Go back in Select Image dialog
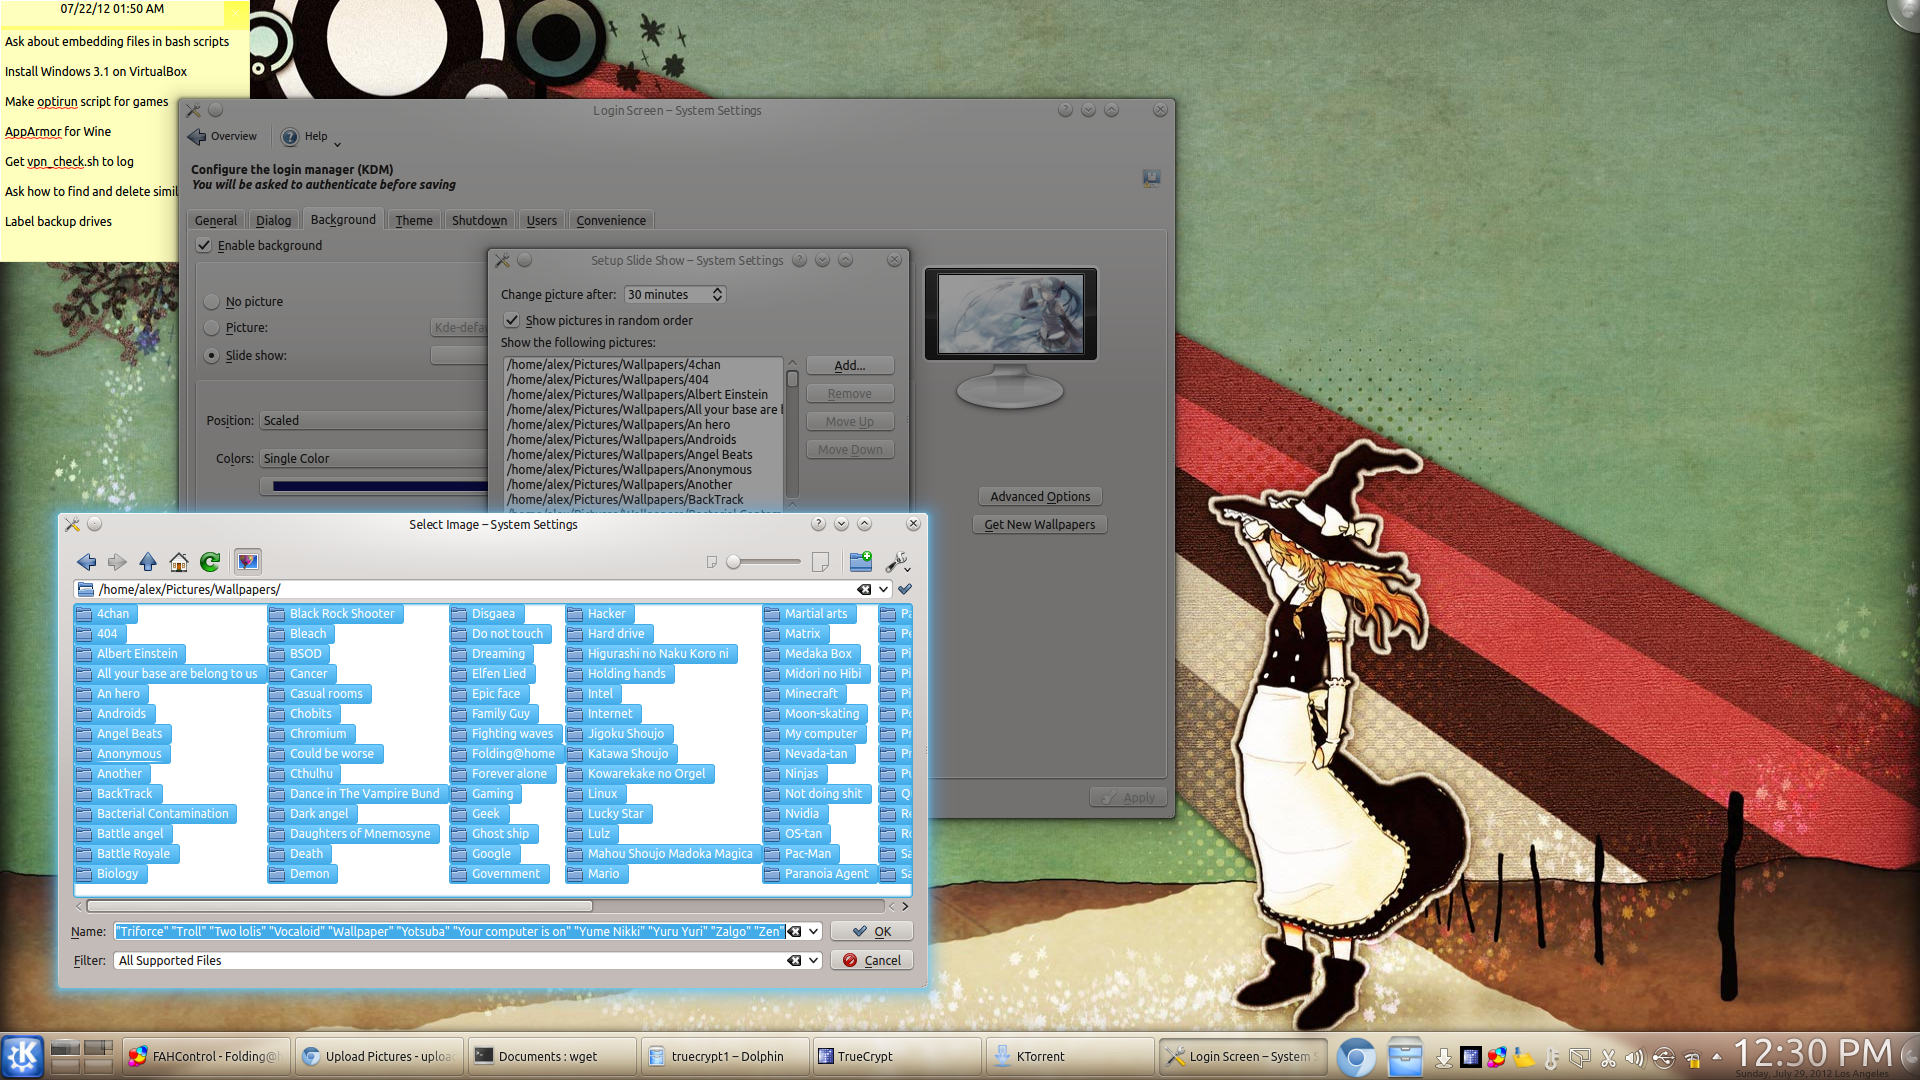Image resolution: width=1920 pixels, height=1080 pixels. 87,562
